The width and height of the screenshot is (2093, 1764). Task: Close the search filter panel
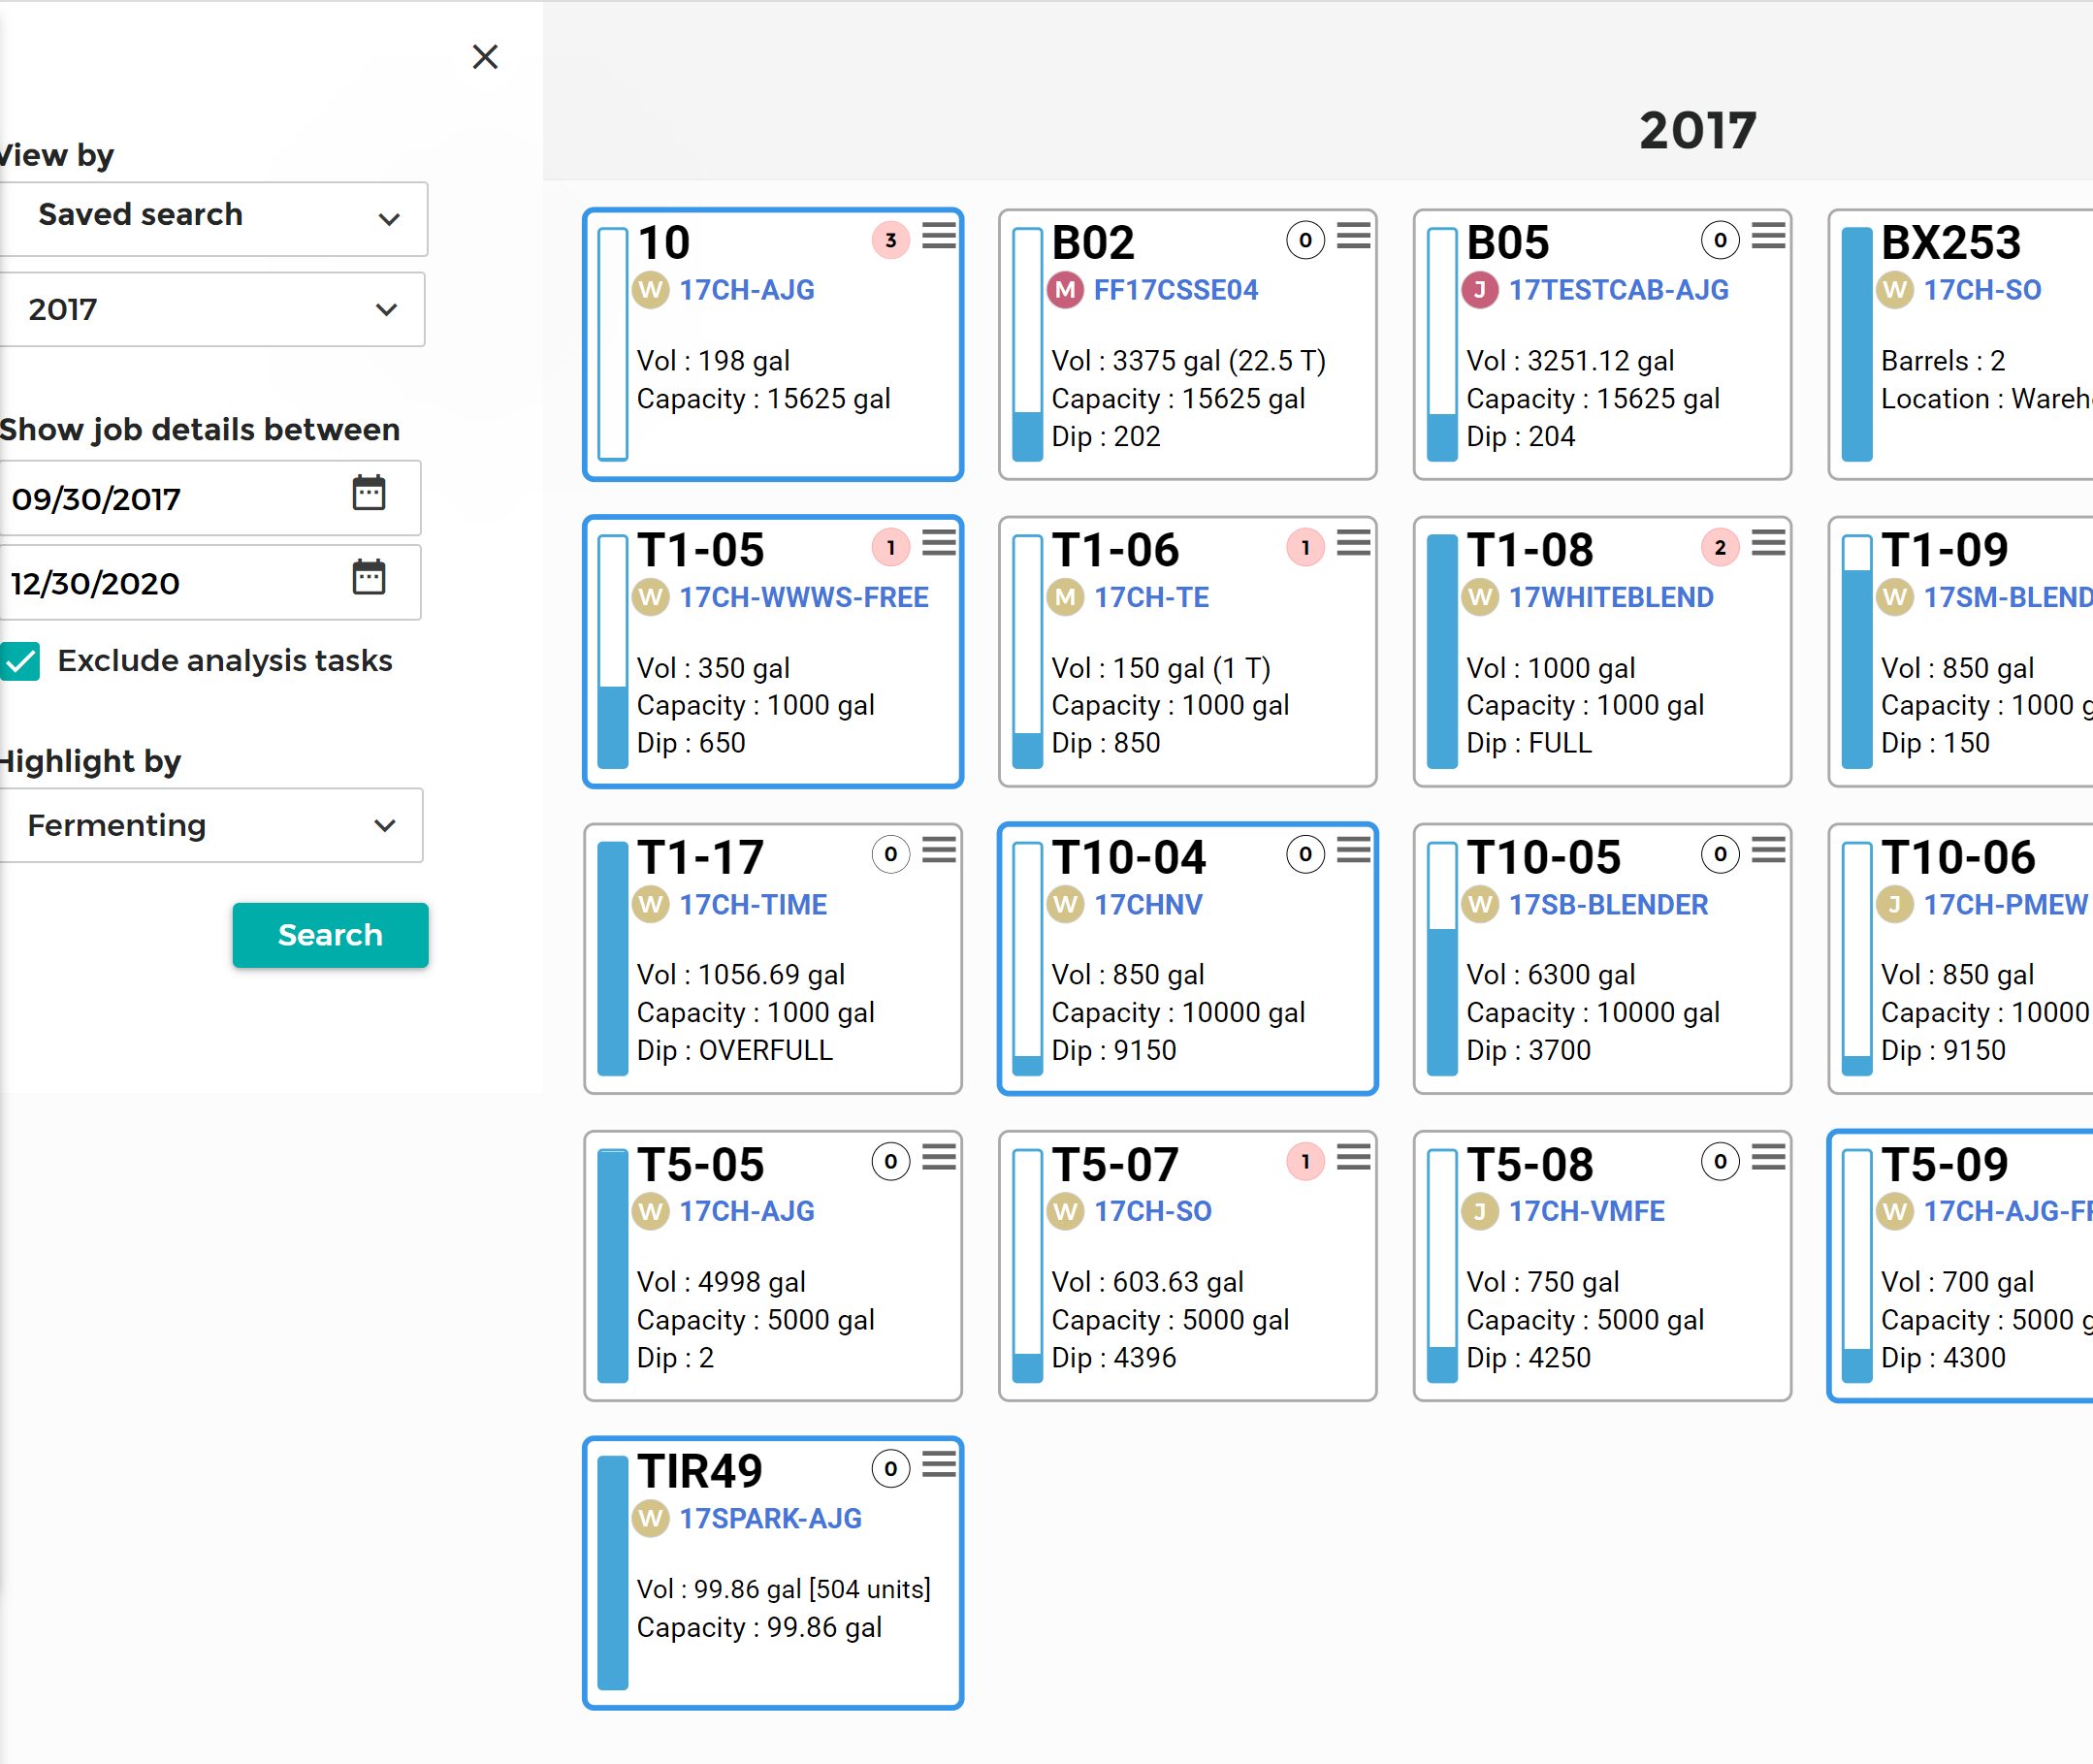pos(485,57)
